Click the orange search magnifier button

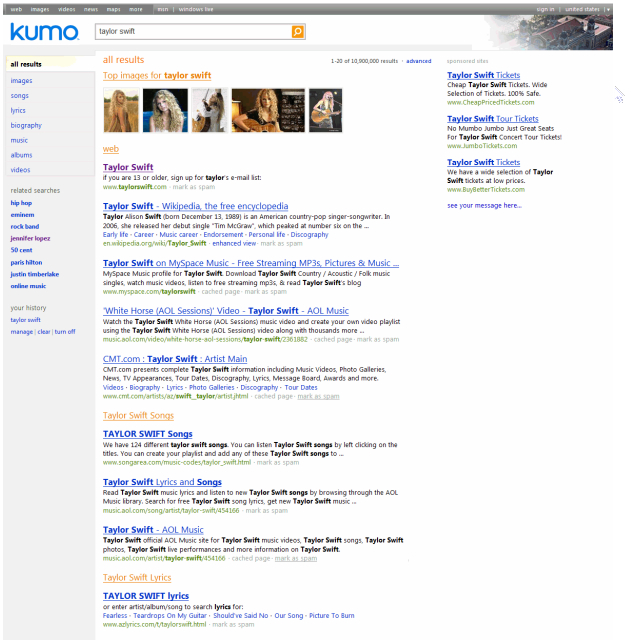[298, 32]
